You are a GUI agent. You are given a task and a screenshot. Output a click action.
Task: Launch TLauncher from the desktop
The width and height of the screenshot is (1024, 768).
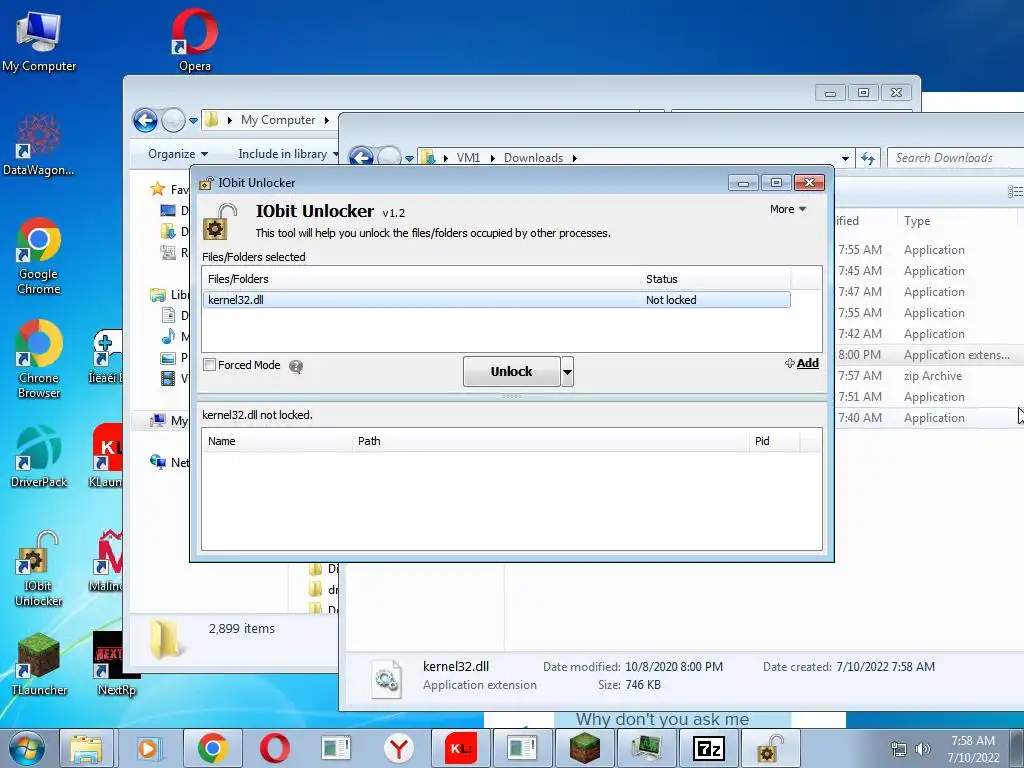click(x=39, y=664)
